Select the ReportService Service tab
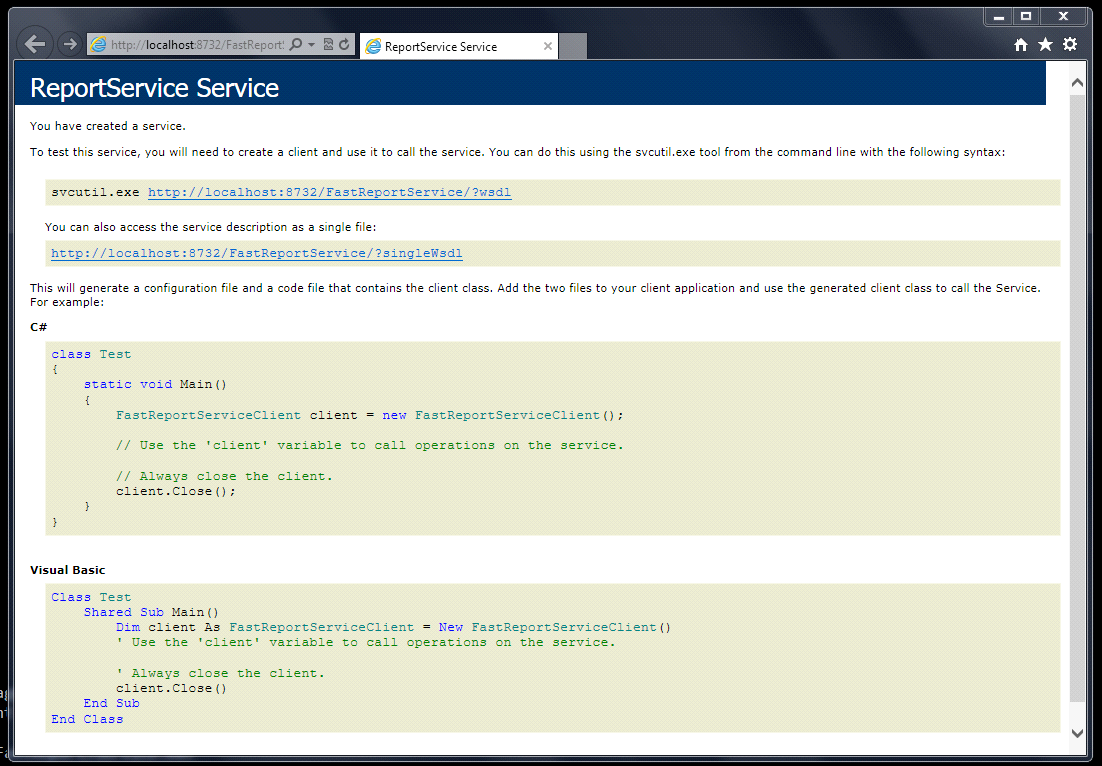Viewport: 1102px width, 766px height. pyautogui.click(x=459, y=46)
